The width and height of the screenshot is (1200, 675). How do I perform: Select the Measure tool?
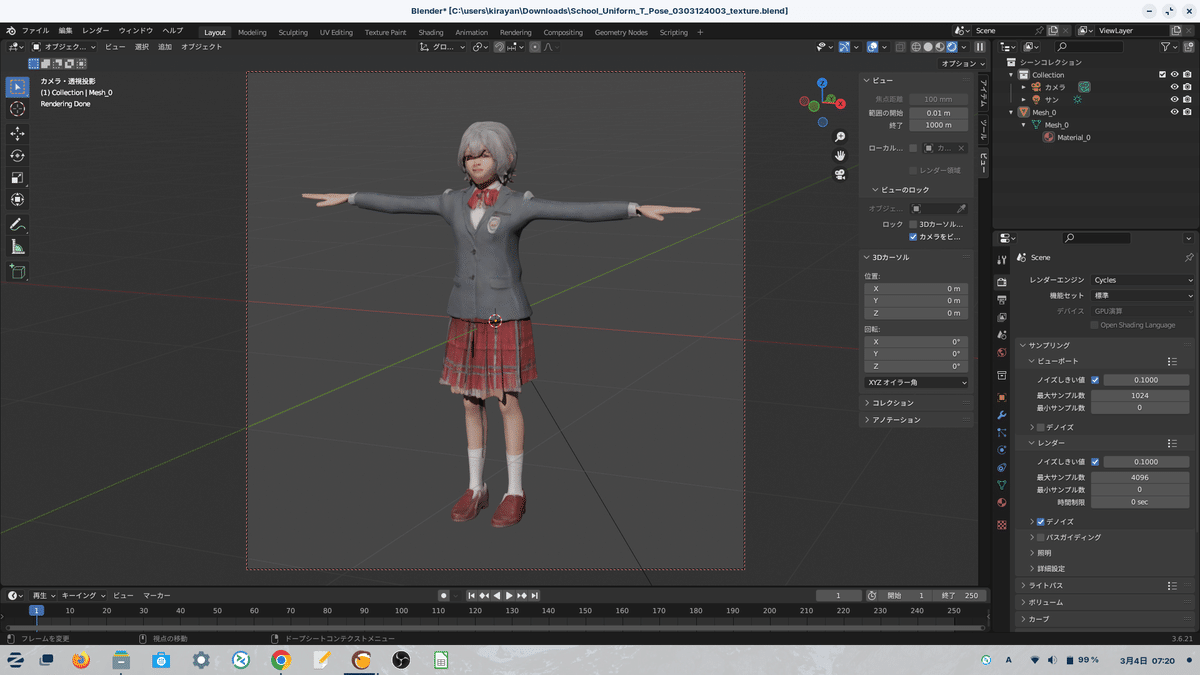(x=16, y=246)
